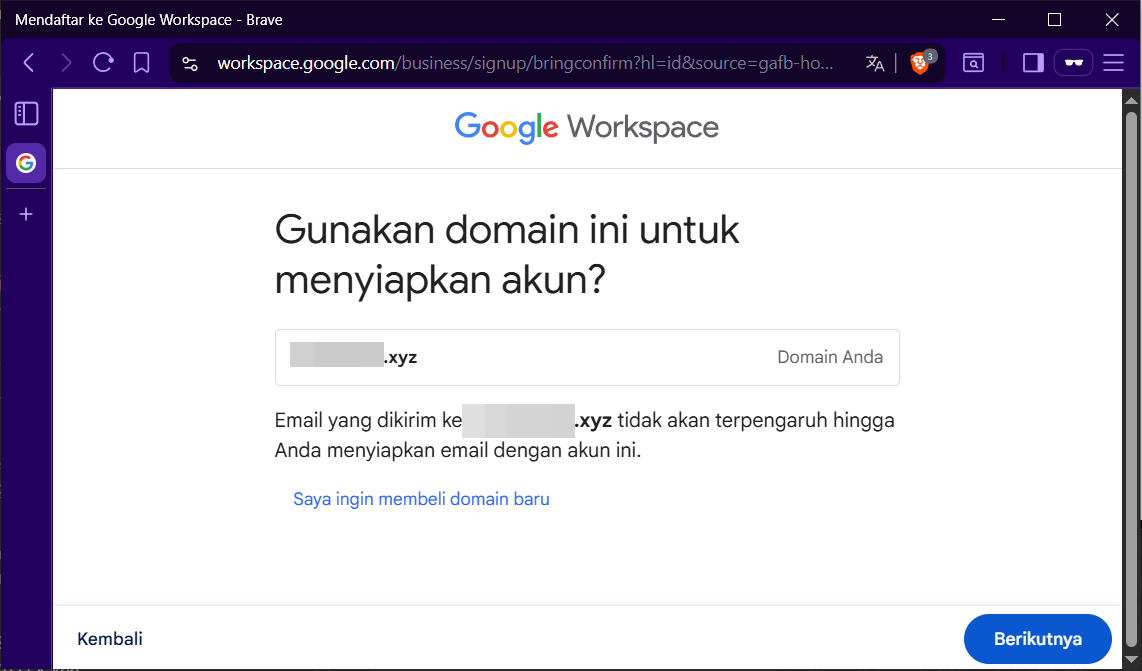Minimize the Brave window
This screenshot has width=1142, height=671.
click(x=999, y=20)
